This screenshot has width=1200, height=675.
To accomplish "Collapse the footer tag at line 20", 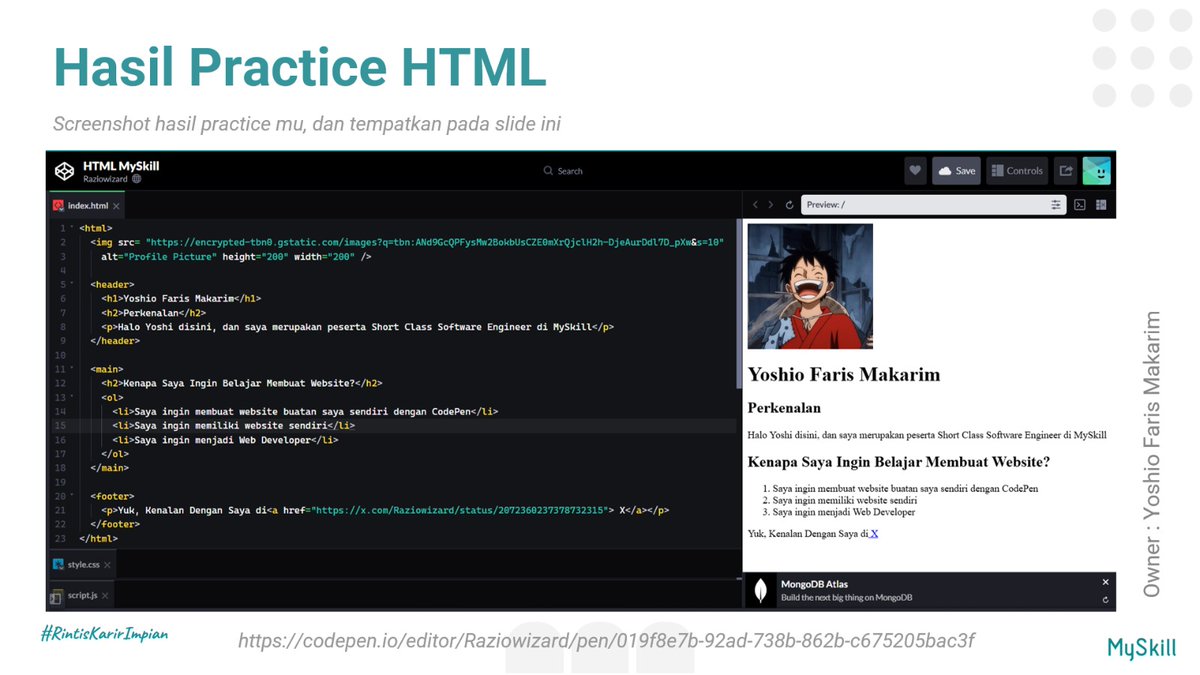I will [72, 496].
